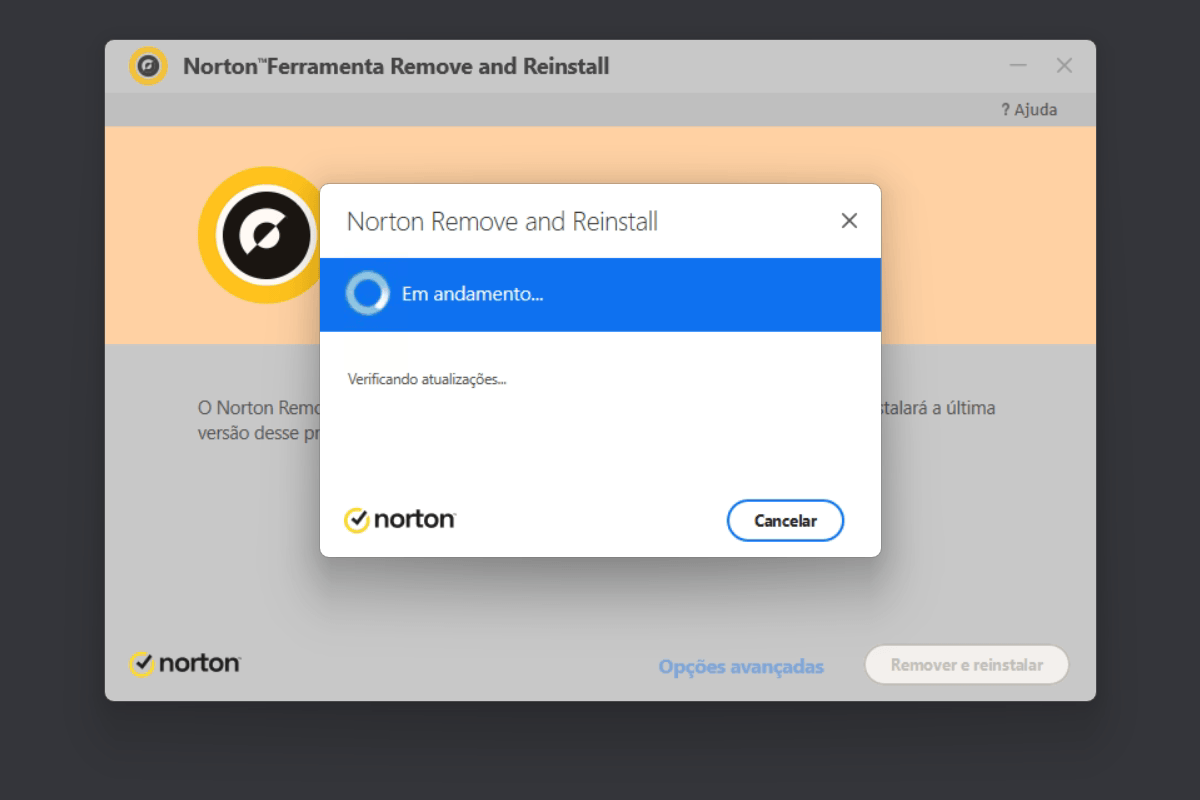The height and width of the screenshot is (800, 1200).
Task: Close the Norton Remove and Reinstall dialog
Action: click(849, 221)
